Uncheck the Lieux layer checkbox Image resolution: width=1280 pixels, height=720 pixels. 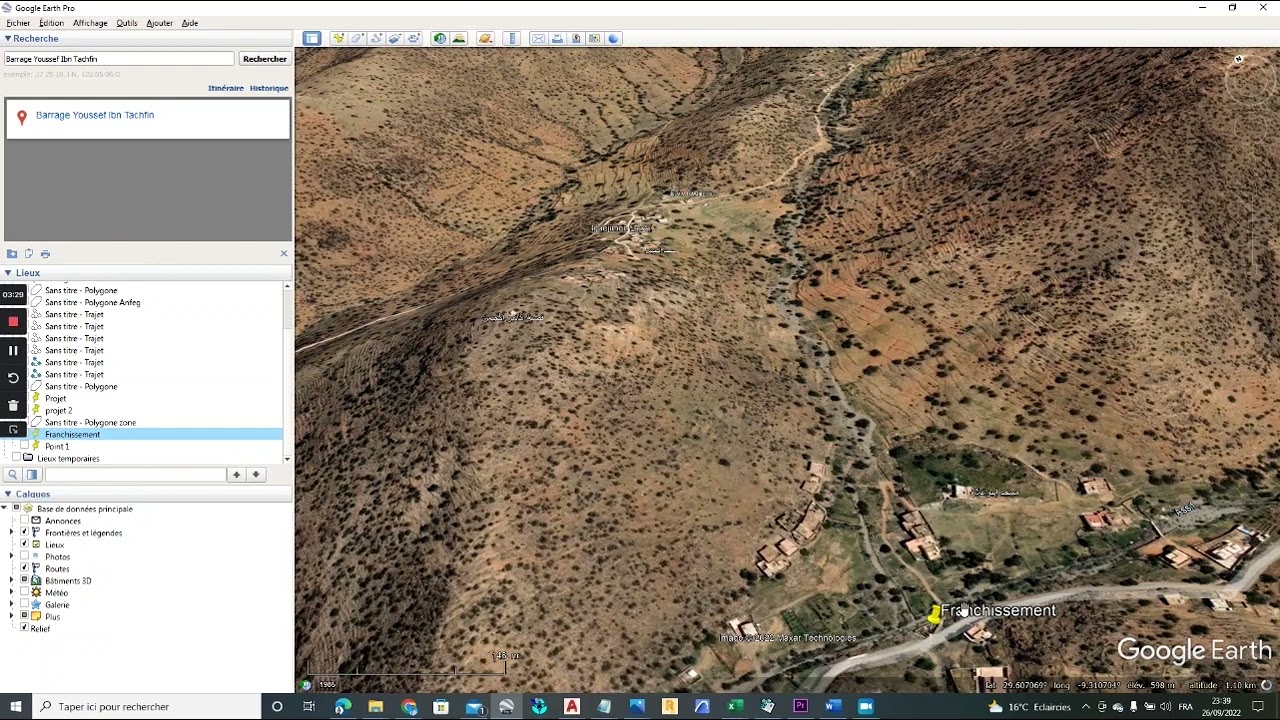(x=24, y=544)
